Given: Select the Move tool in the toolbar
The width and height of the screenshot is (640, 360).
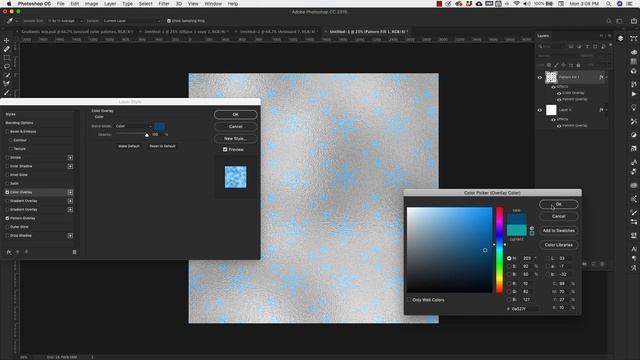Looking at the screenshot, I should 7,41.
